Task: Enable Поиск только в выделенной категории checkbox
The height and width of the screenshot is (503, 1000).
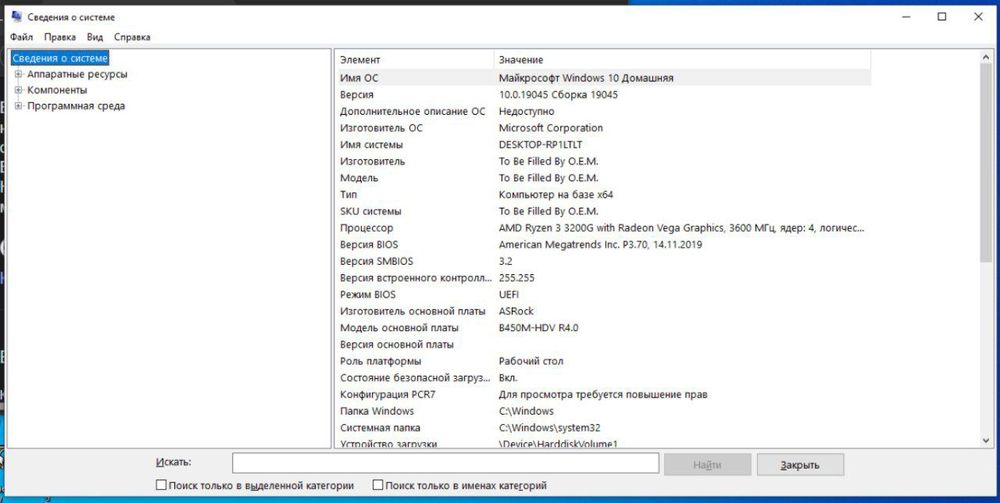Action: point(161,485)
